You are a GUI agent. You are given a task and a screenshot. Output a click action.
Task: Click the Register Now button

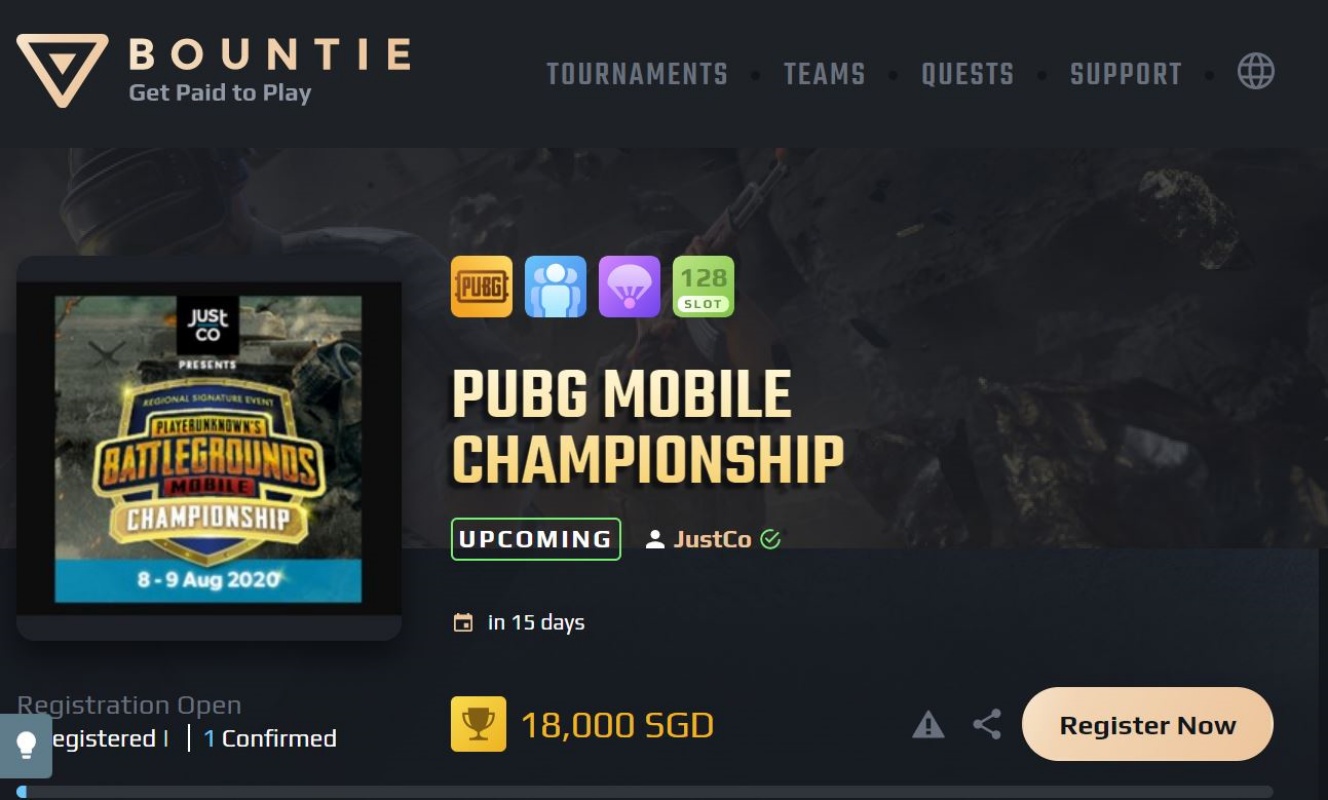point(1147,724)
